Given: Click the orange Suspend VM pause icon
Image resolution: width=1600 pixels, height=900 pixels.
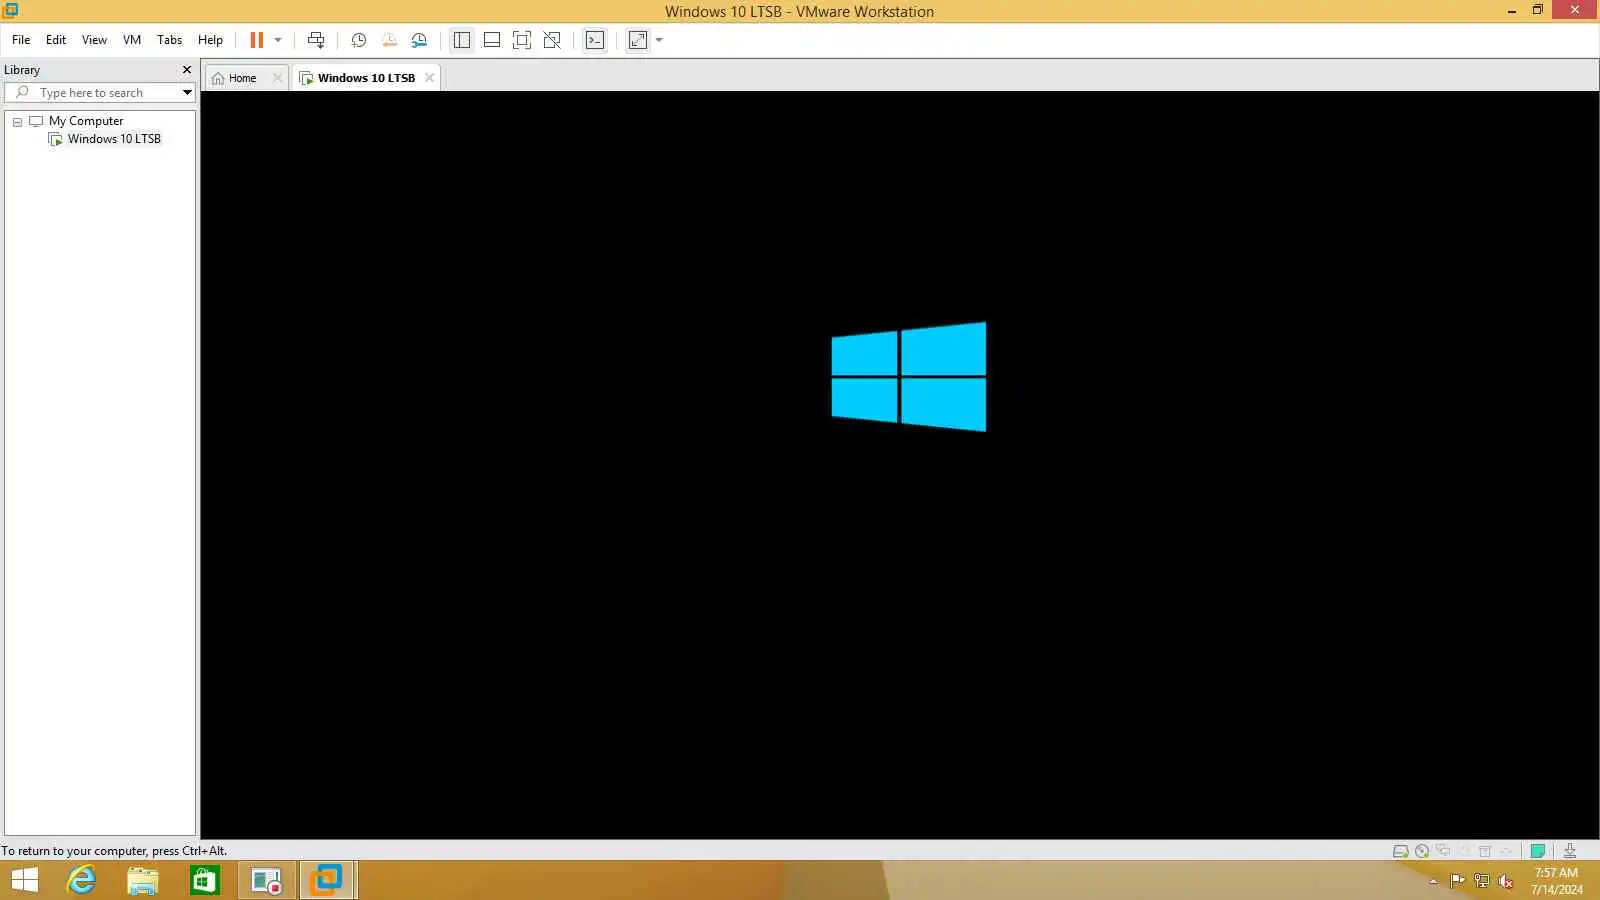Looking at the screenshot, I should pos(256,40).
